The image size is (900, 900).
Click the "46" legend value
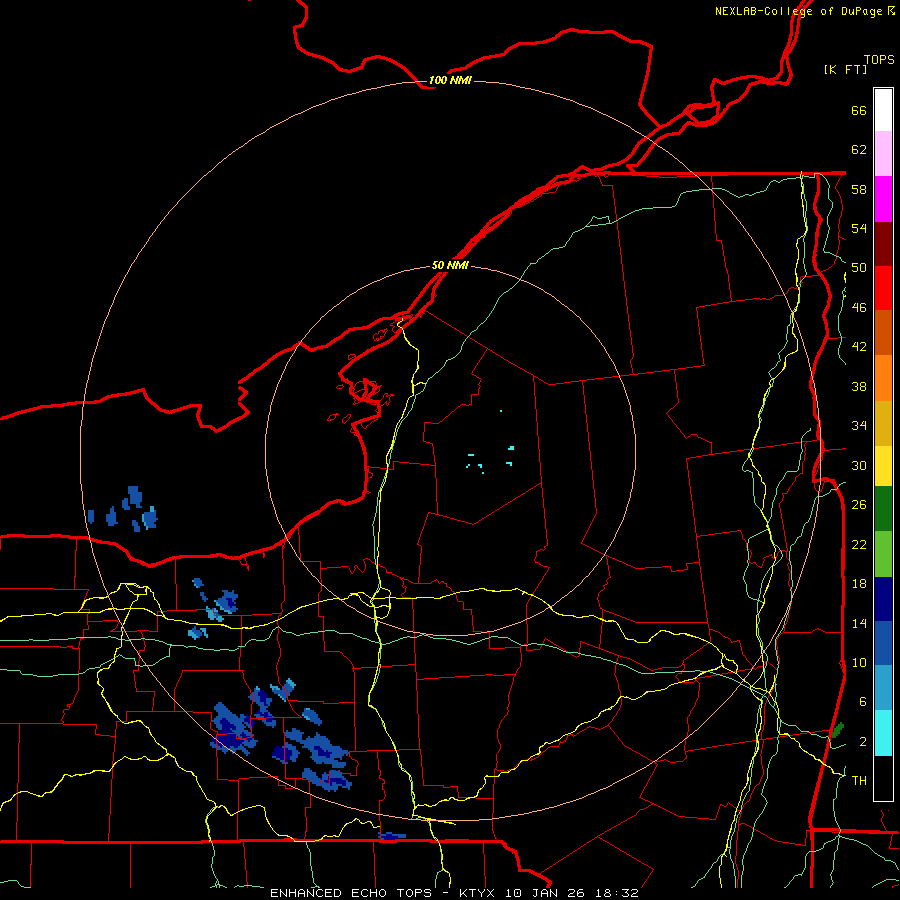(x=859, y=308)
